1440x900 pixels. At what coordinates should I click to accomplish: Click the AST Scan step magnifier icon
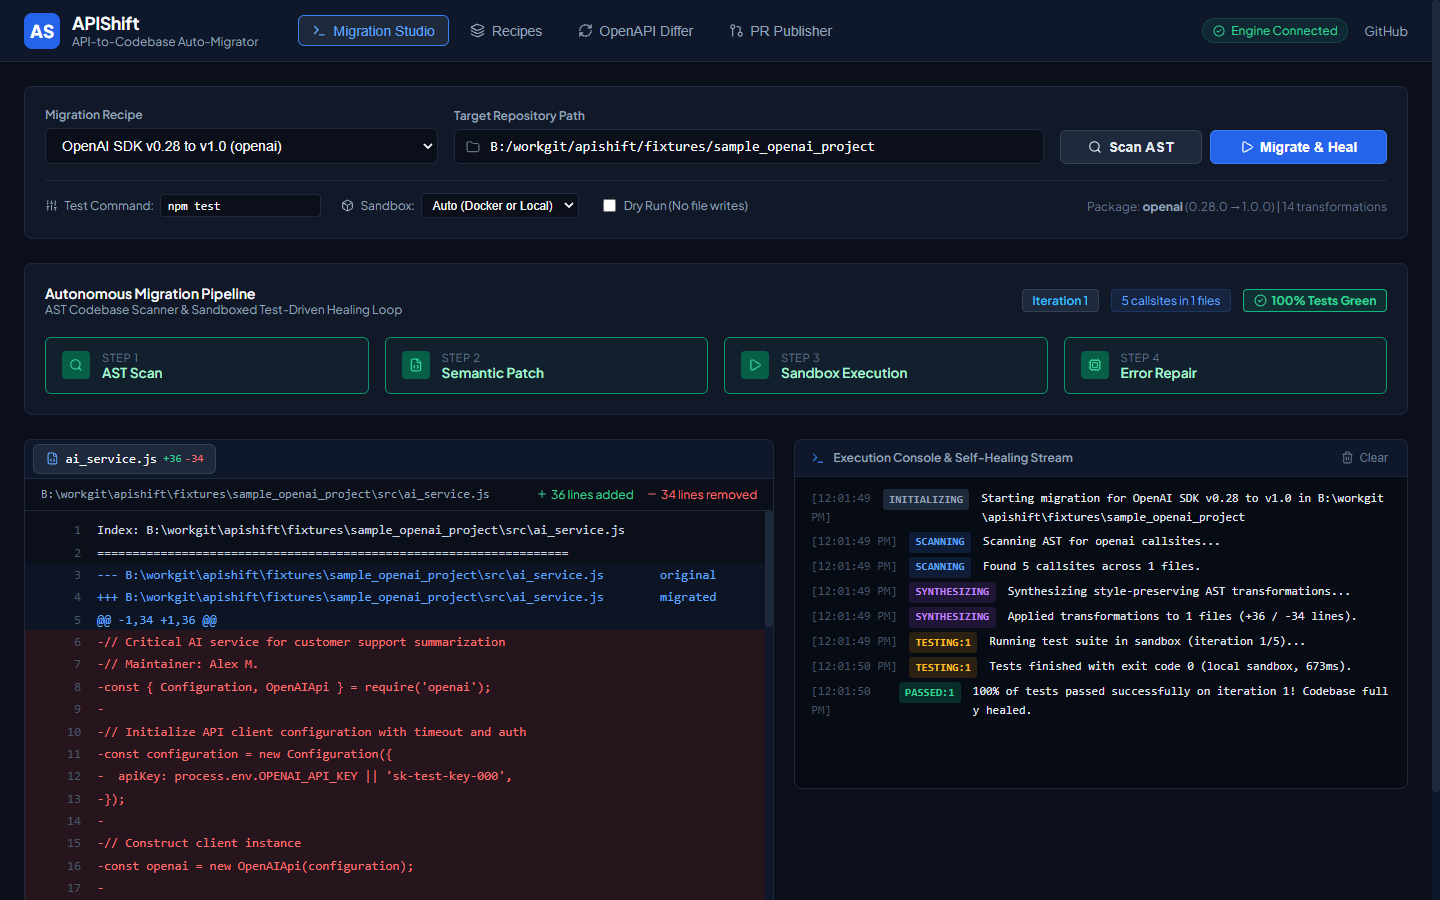pos(76,365)
